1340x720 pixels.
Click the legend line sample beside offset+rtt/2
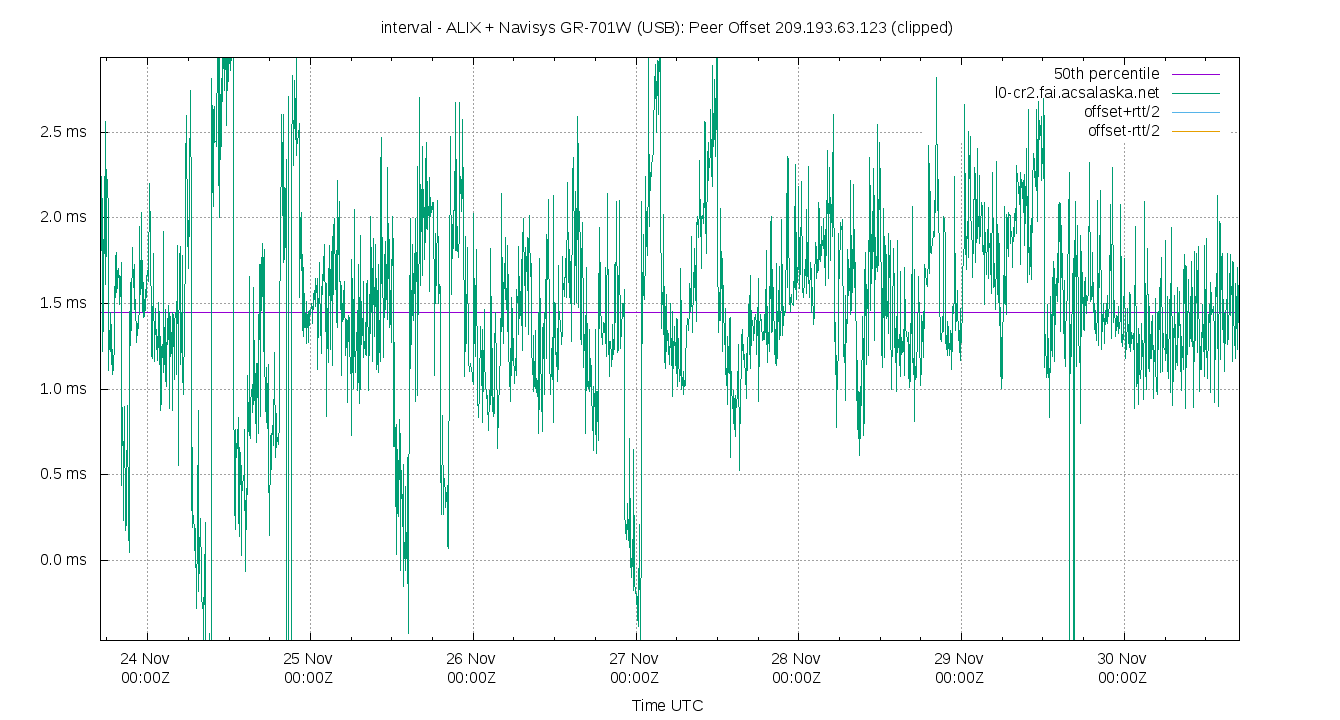(1195, 112)
